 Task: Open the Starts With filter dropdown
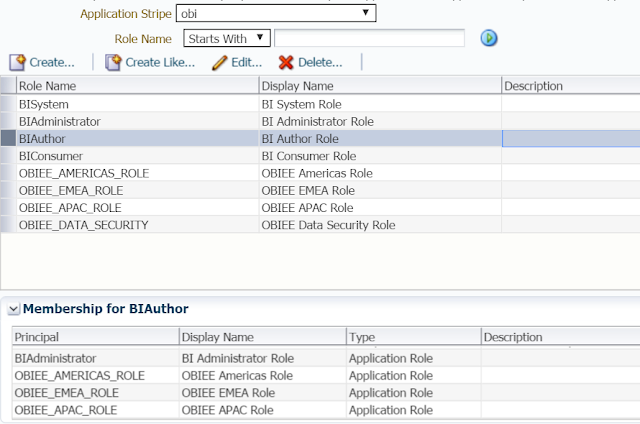tap(227, 38)
